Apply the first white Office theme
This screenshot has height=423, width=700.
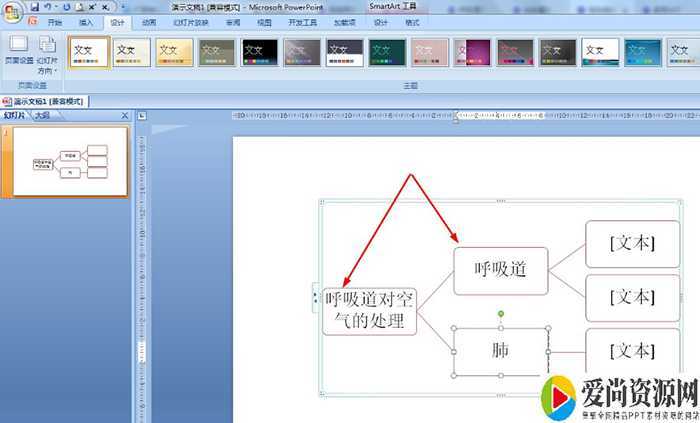coord(90,52)
